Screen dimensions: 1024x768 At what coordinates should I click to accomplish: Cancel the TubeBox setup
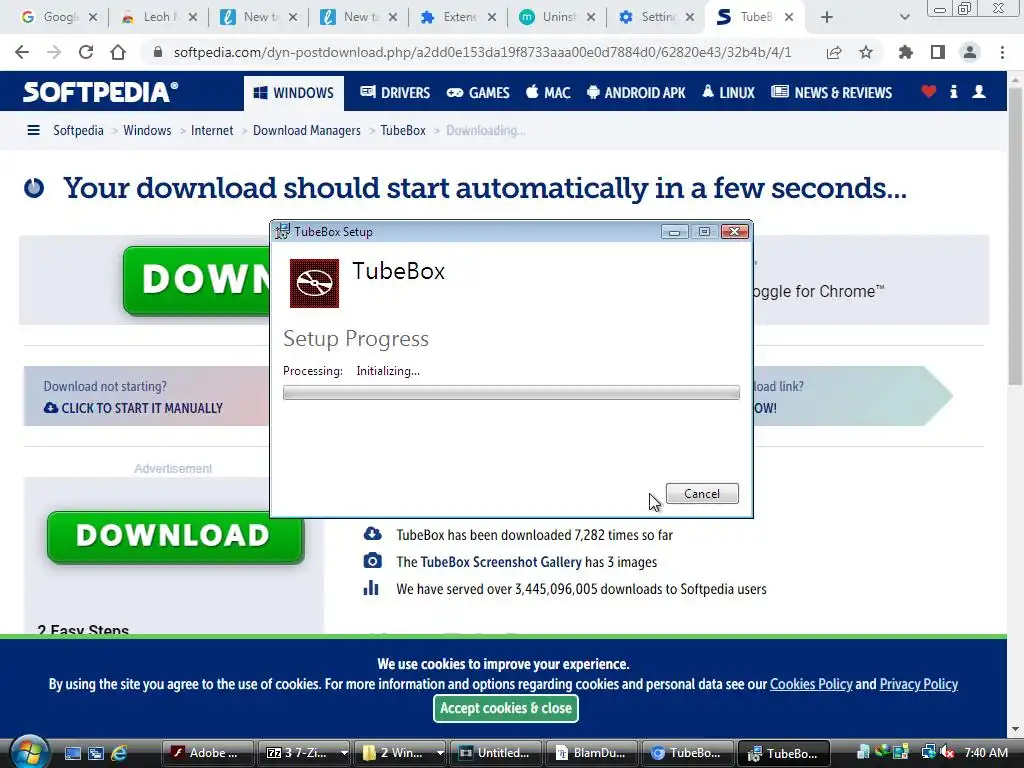tap(702, 494)
